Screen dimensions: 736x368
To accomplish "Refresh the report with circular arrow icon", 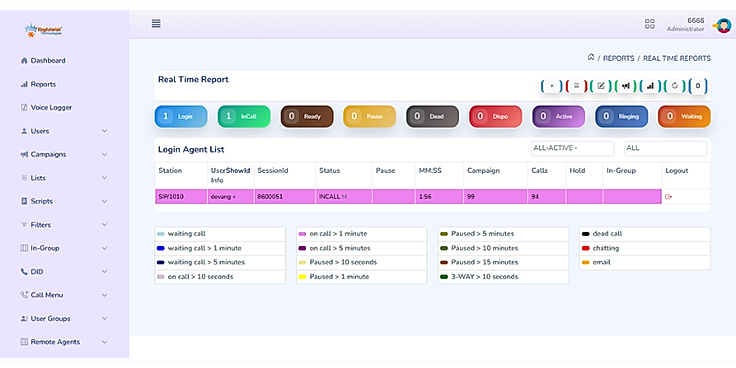I will (675, 86).
